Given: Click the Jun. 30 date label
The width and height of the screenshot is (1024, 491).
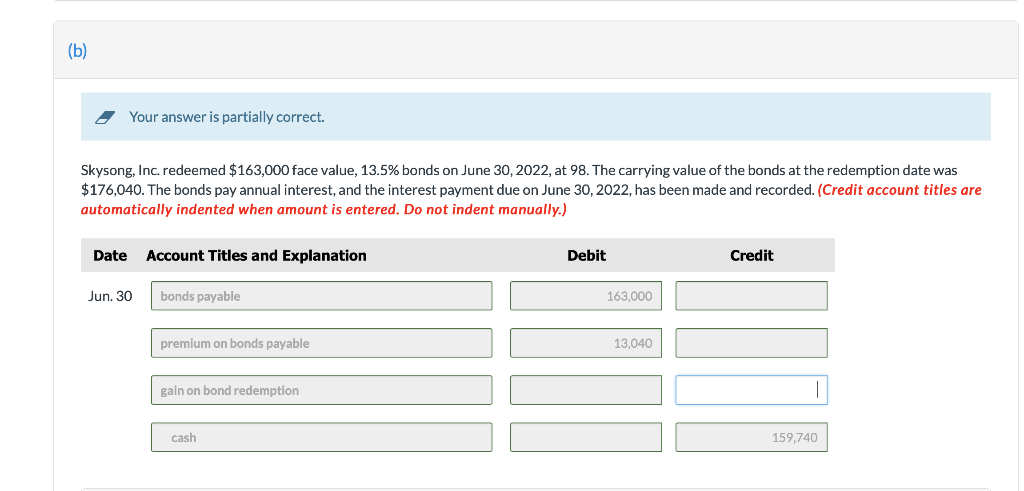Looking at the screenshot, I should click(110, 296).
